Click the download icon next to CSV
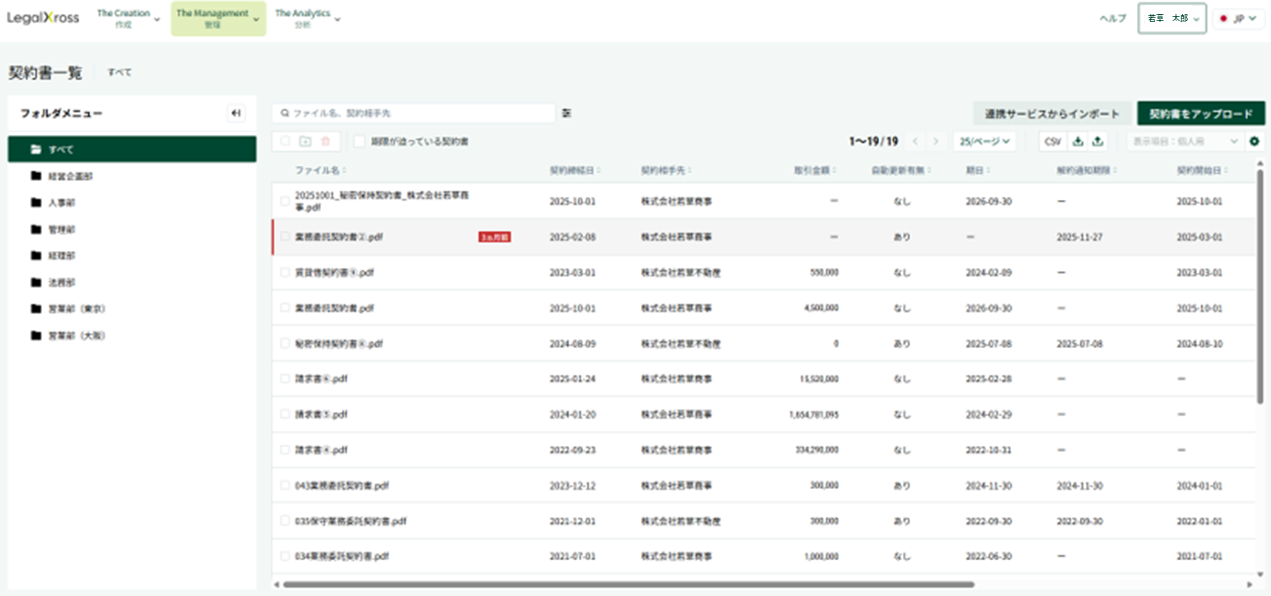Image resolution: width=1271 pixels, height=596 pixels. (1078, 142)
